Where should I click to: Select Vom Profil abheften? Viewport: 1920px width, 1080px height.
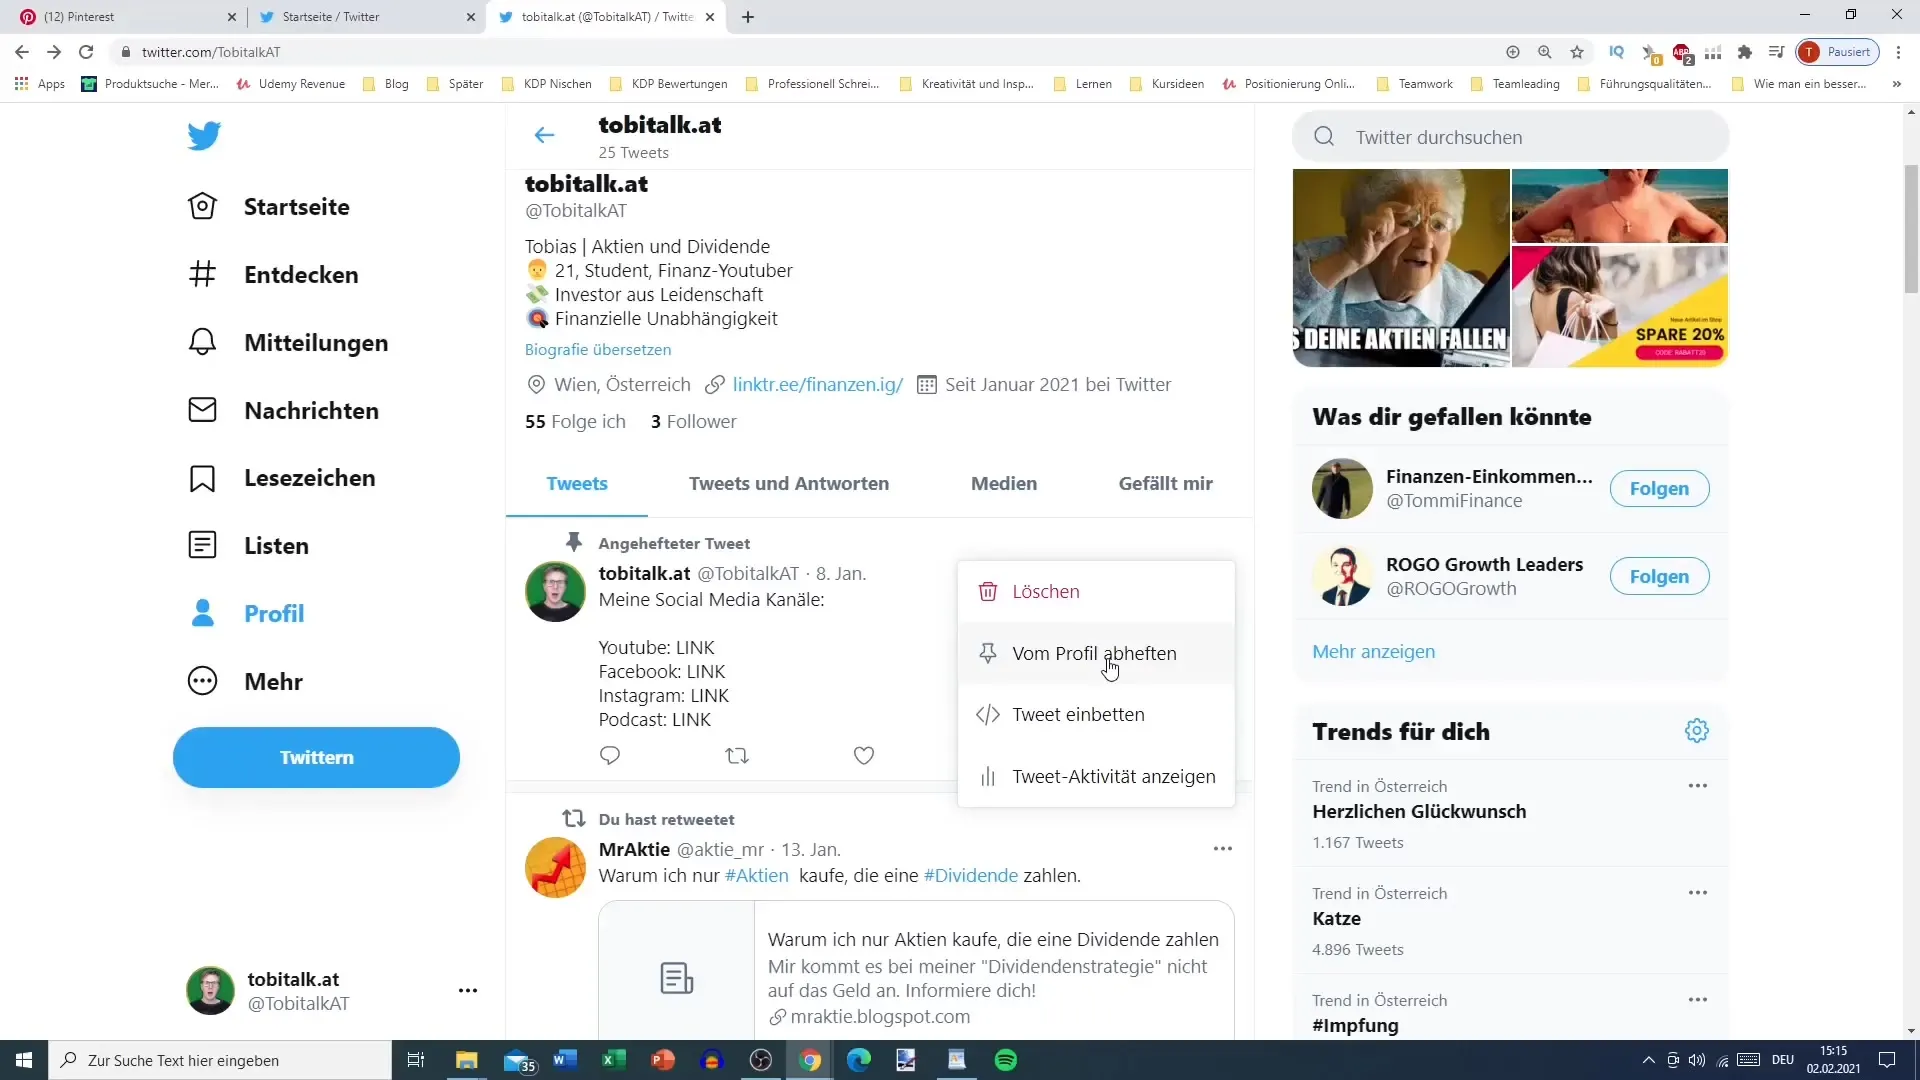(x=1096, y=653)
